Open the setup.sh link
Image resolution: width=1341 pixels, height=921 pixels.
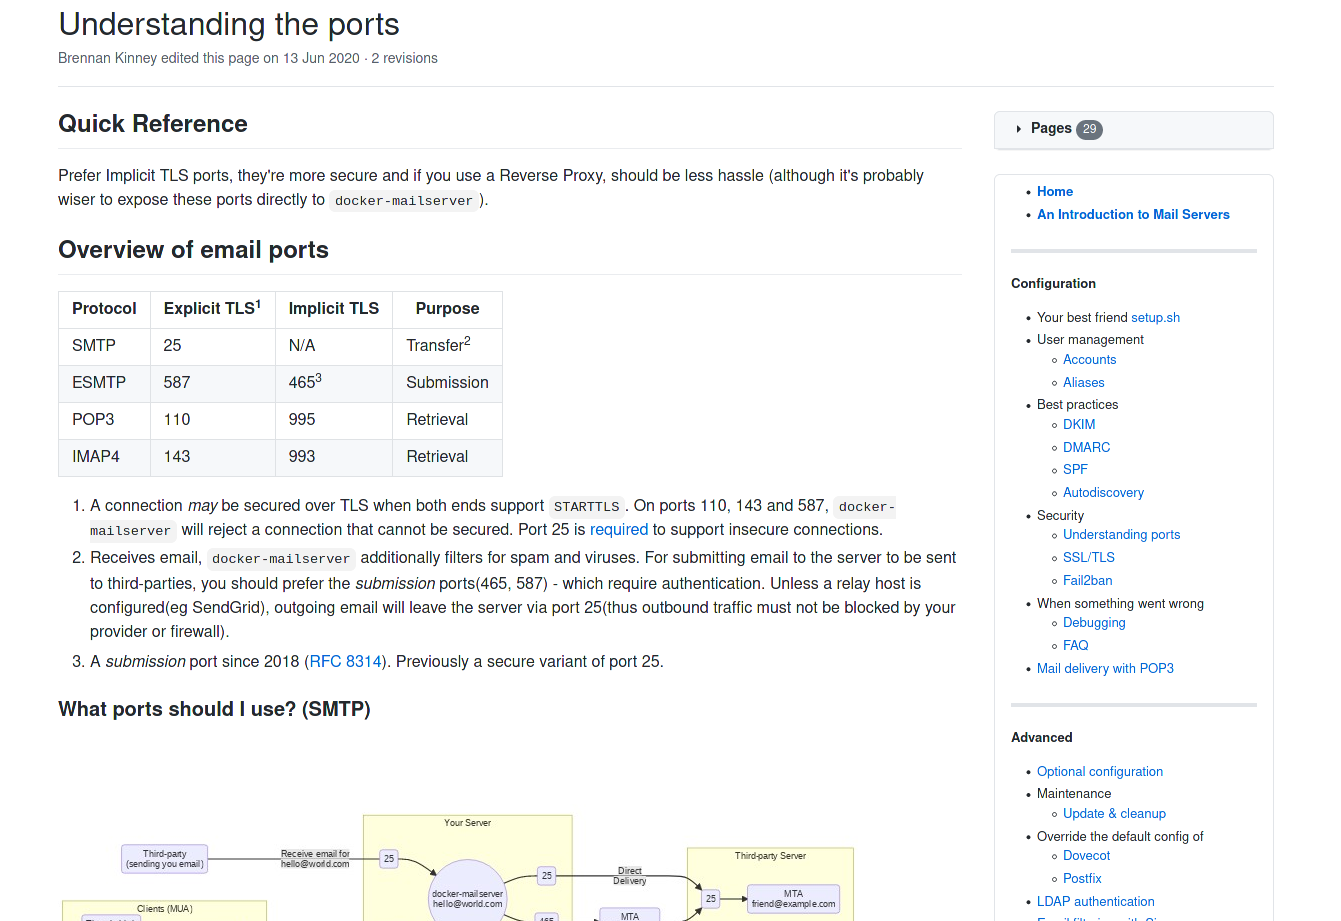[x=1155, y=317]
